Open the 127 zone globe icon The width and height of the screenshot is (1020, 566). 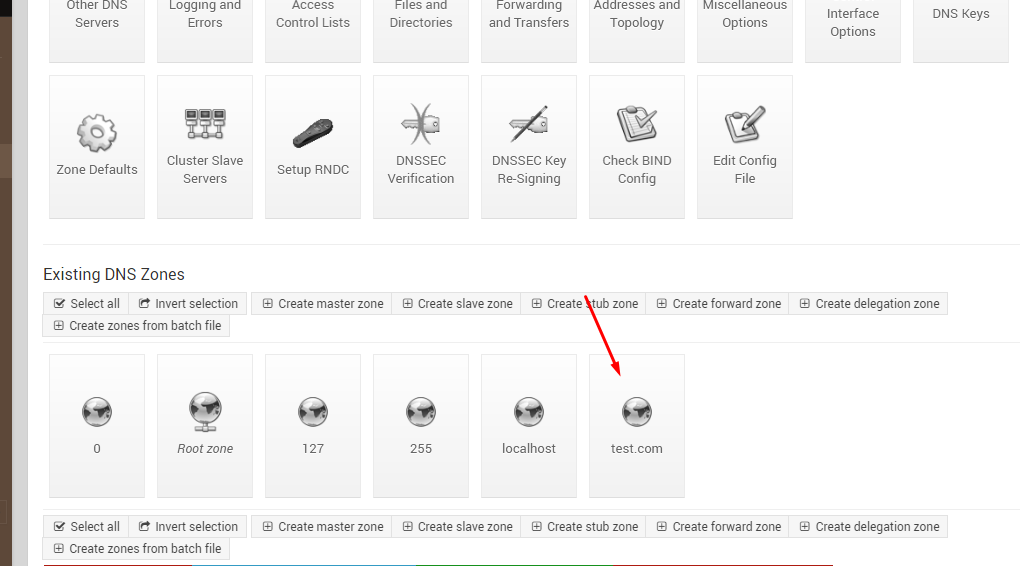[313, 412]
